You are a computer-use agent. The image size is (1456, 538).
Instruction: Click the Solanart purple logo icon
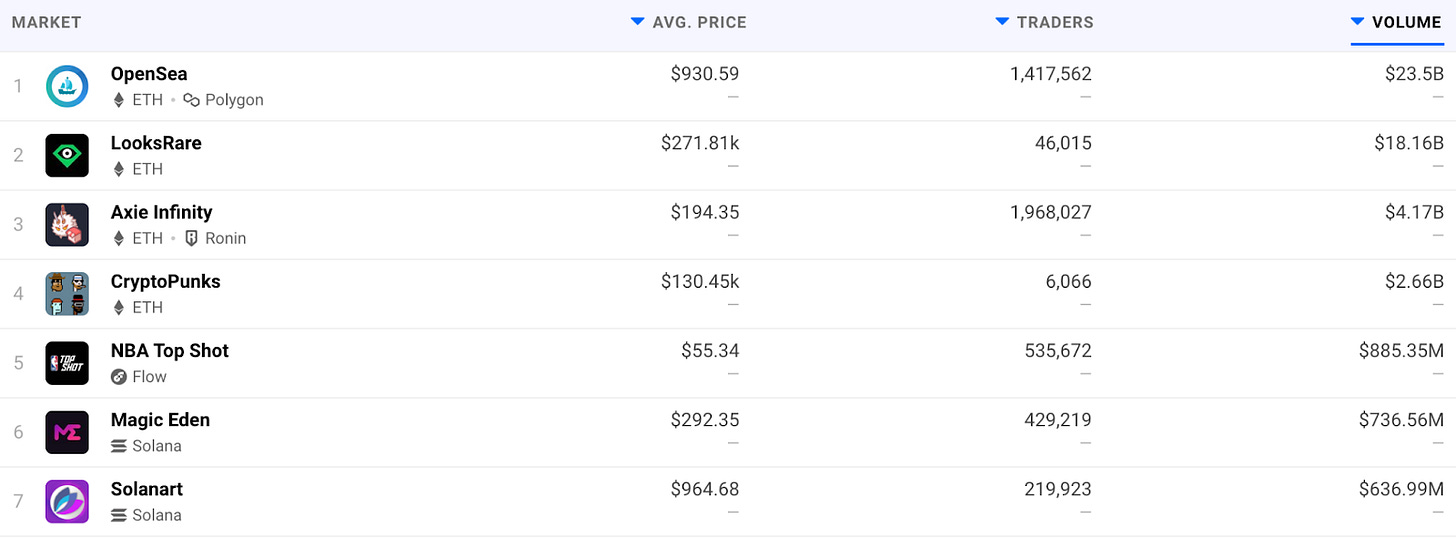tap(67, 501)
